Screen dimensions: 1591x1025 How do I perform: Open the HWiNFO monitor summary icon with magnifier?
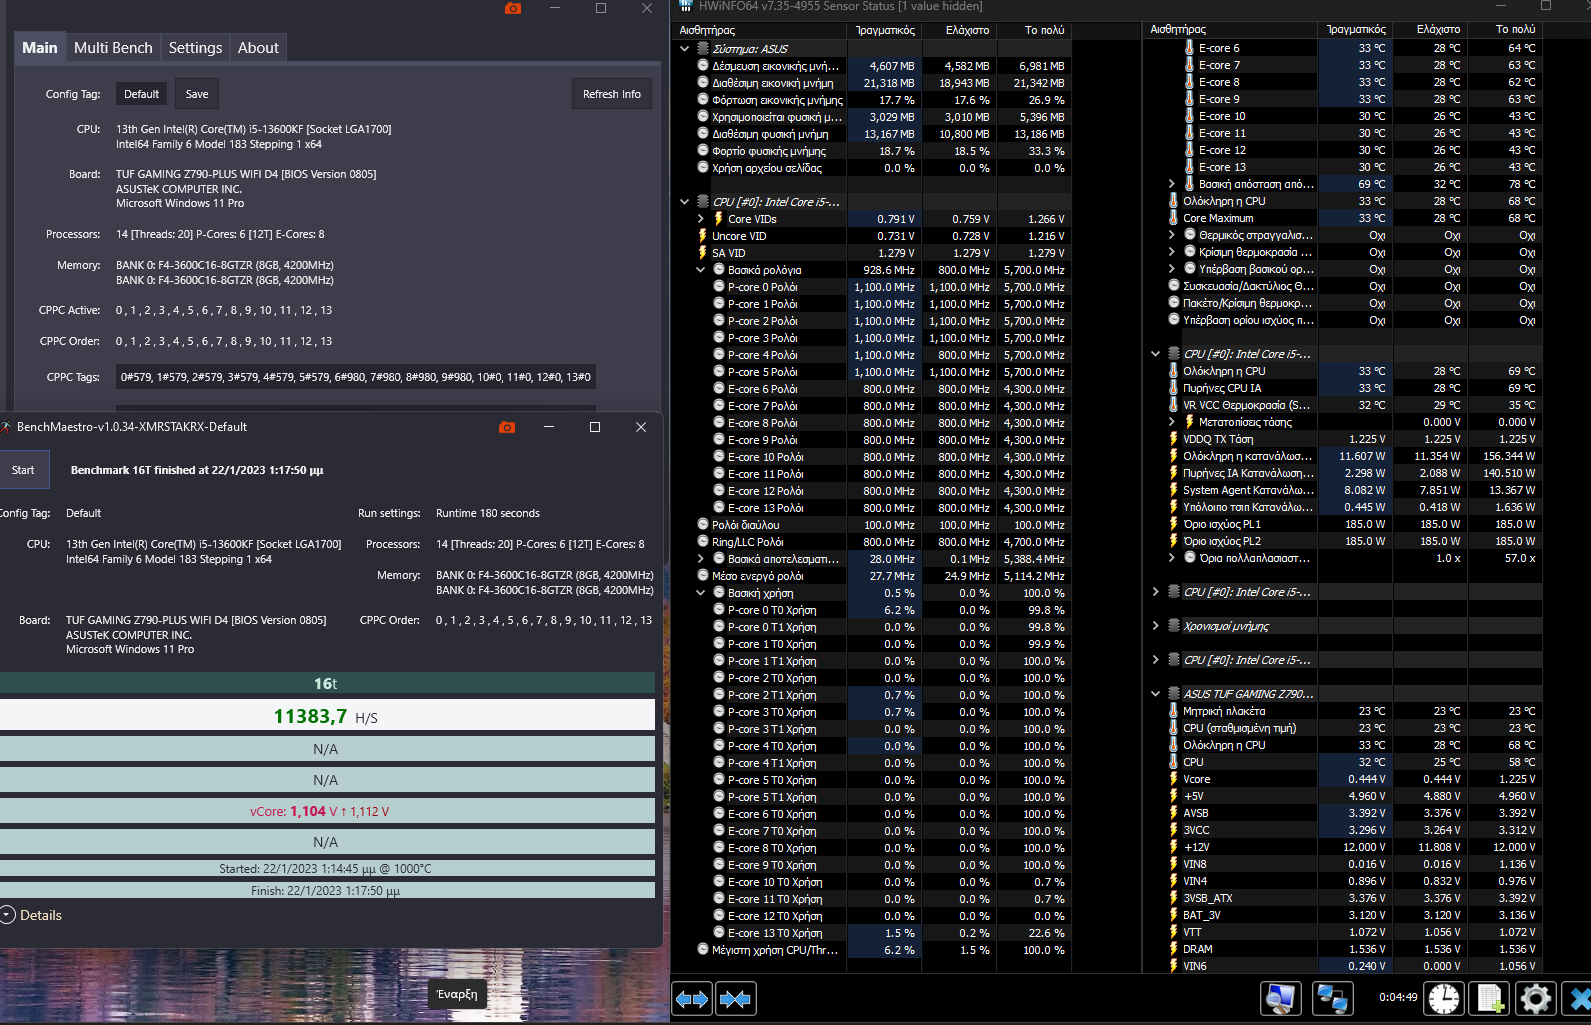1280,998
